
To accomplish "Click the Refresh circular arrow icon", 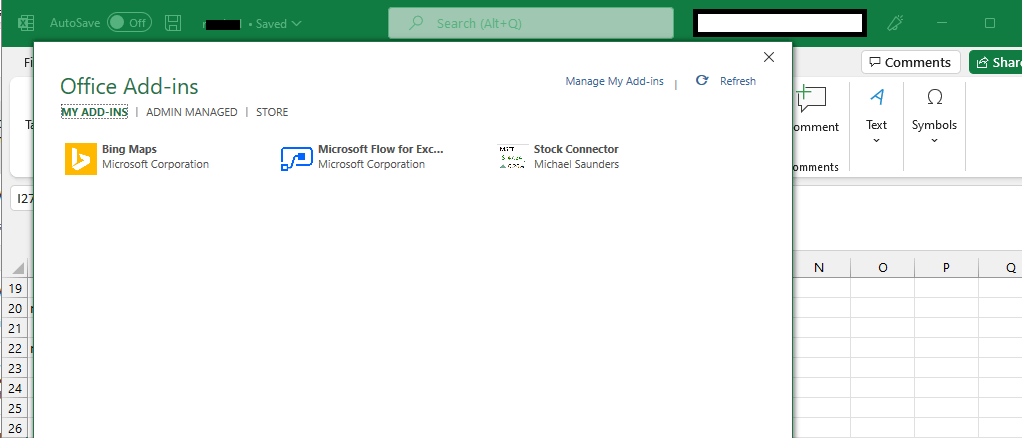I will (702, 80).
